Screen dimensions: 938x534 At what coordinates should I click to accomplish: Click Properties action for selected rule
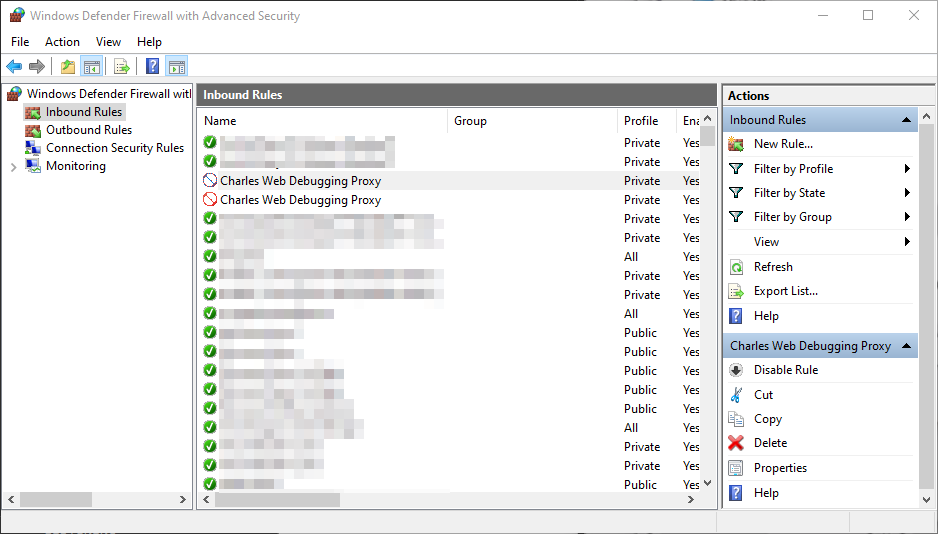(x=780, y=468)
